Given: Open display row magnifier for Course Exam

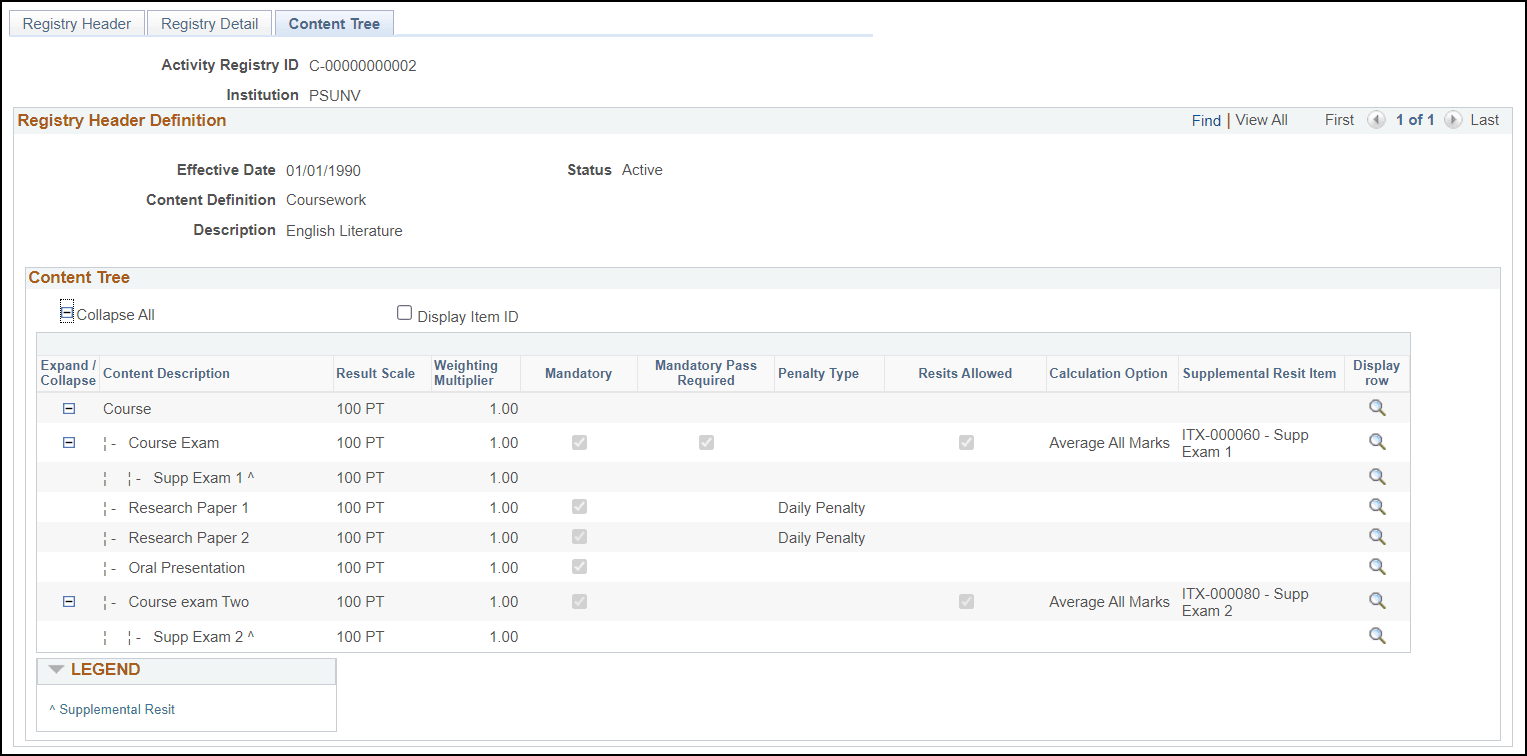Looking at the screenshot, I should tap(1377, 442).
